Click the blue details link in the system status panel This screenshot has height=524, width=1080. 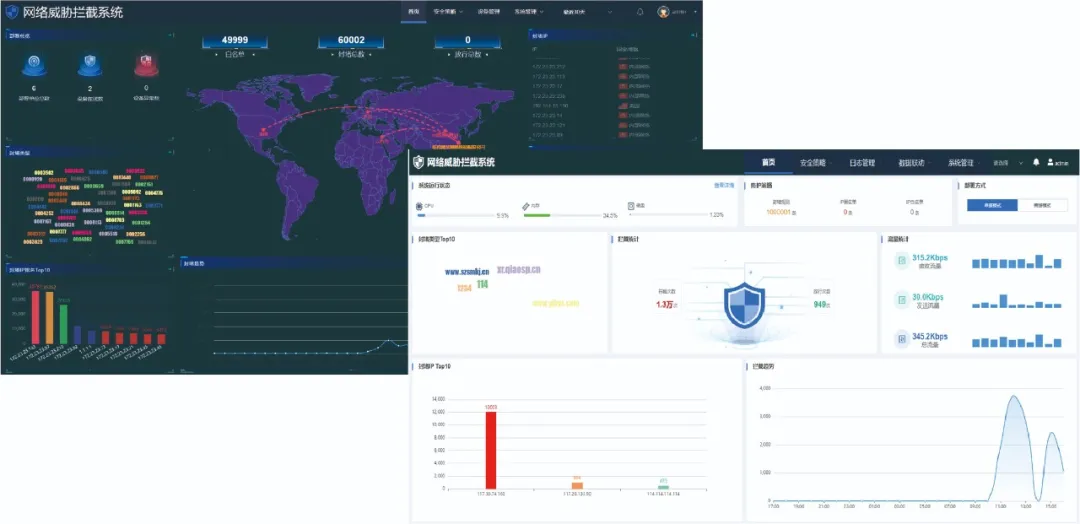tap(724, 185)
